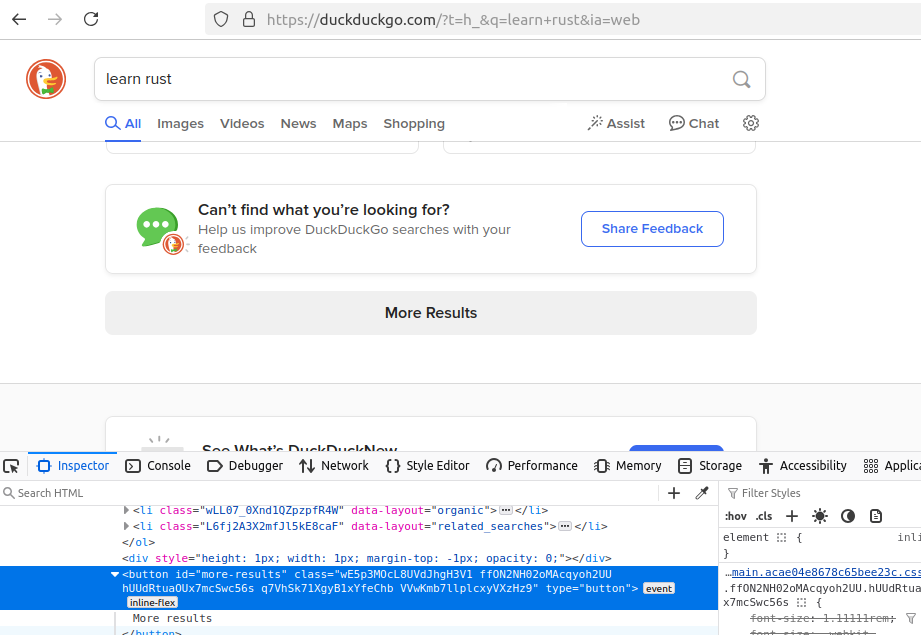Switch to the Inspector tab
921x635 pixels.
point(73,466)
